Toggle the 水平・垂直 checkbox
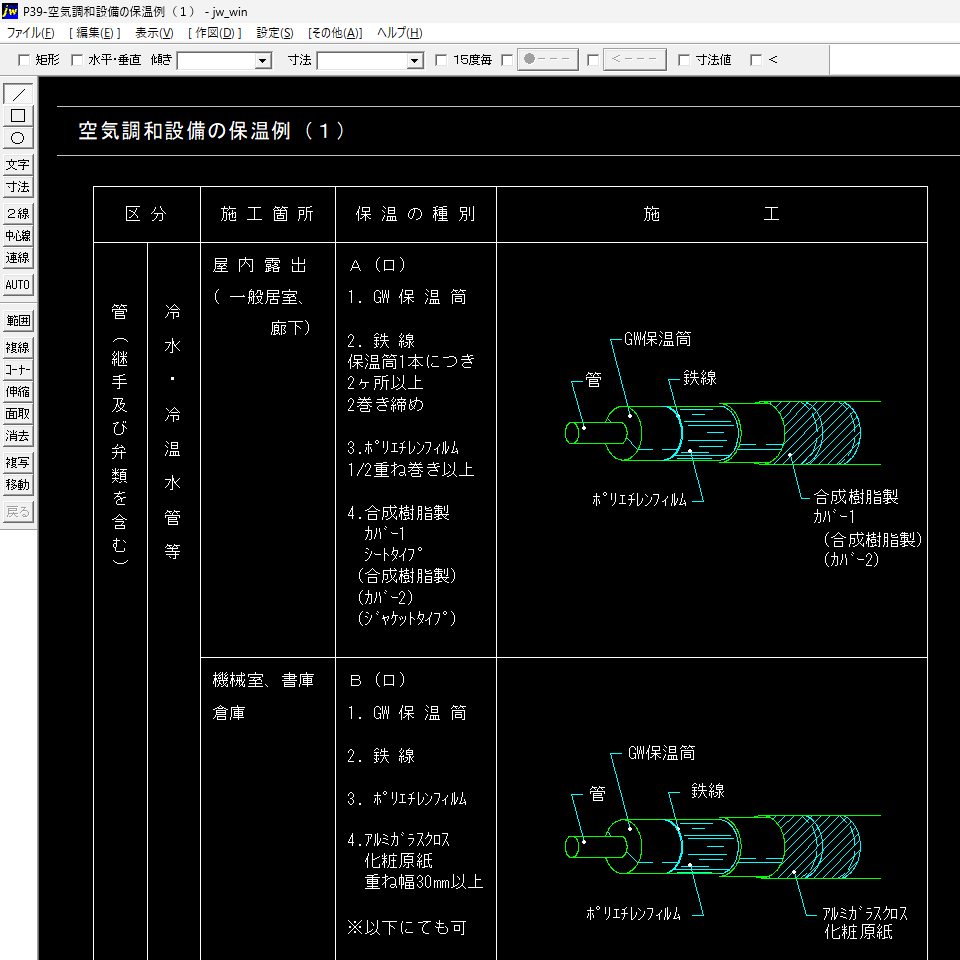The image size is (960, 960). (77, 60)
